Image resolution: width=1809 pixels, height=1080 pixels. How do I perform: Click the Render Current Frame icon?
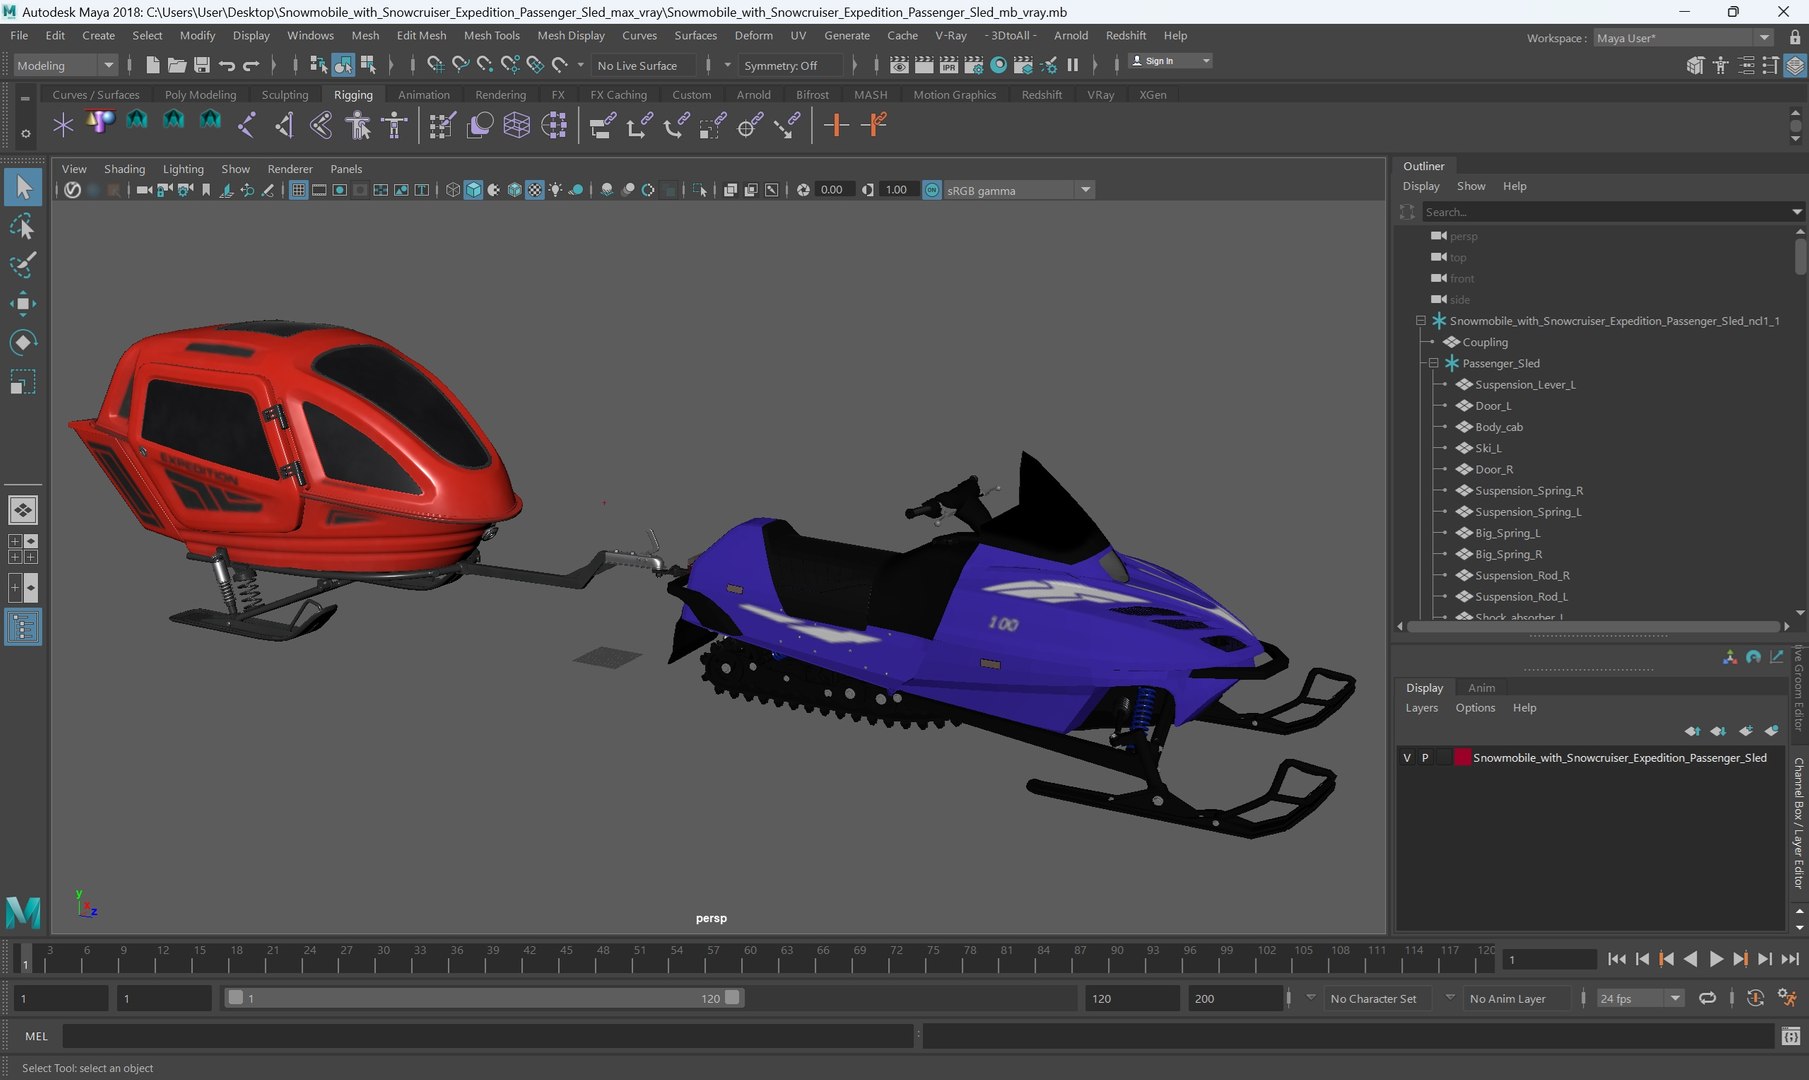pos(924,65)
